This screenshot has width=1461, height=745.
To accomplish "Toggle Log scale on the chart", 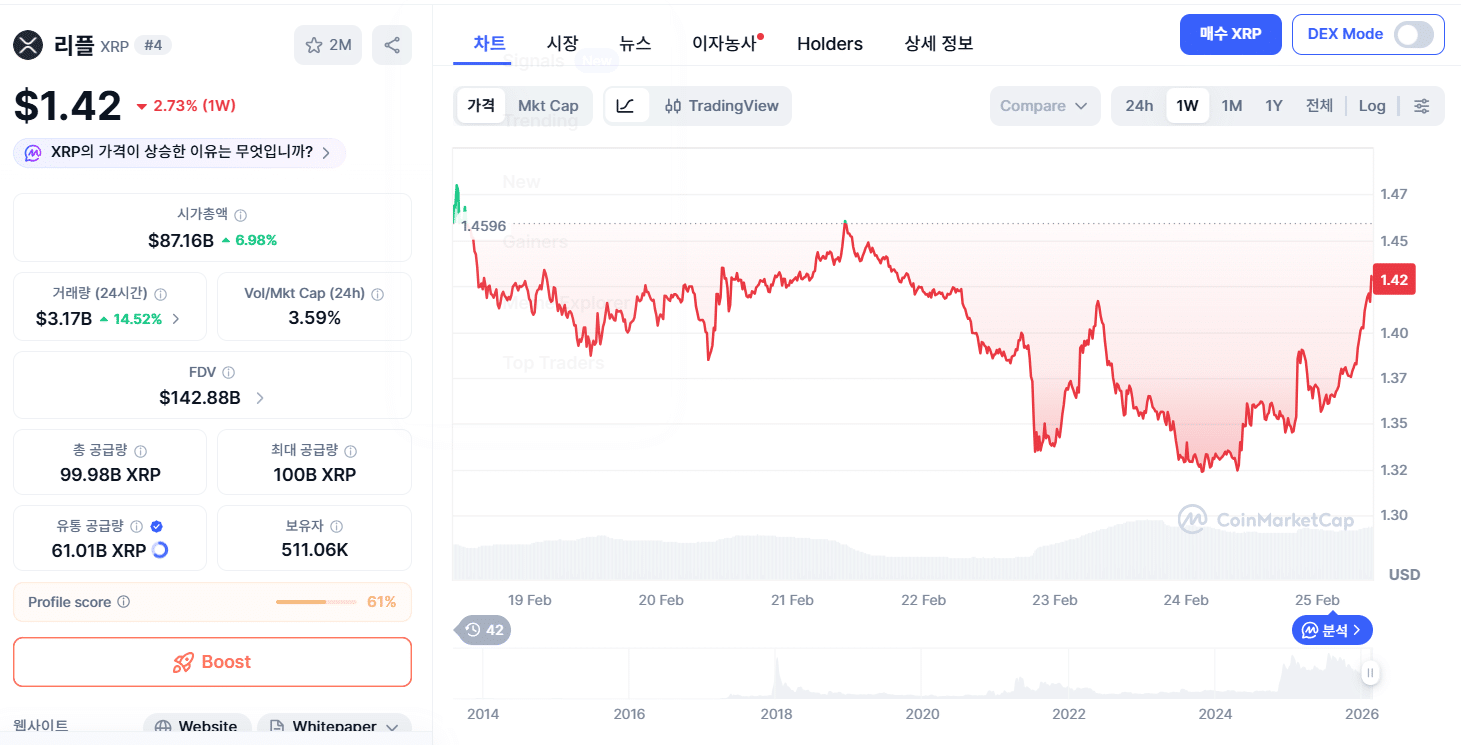I will pos(1372,106).
